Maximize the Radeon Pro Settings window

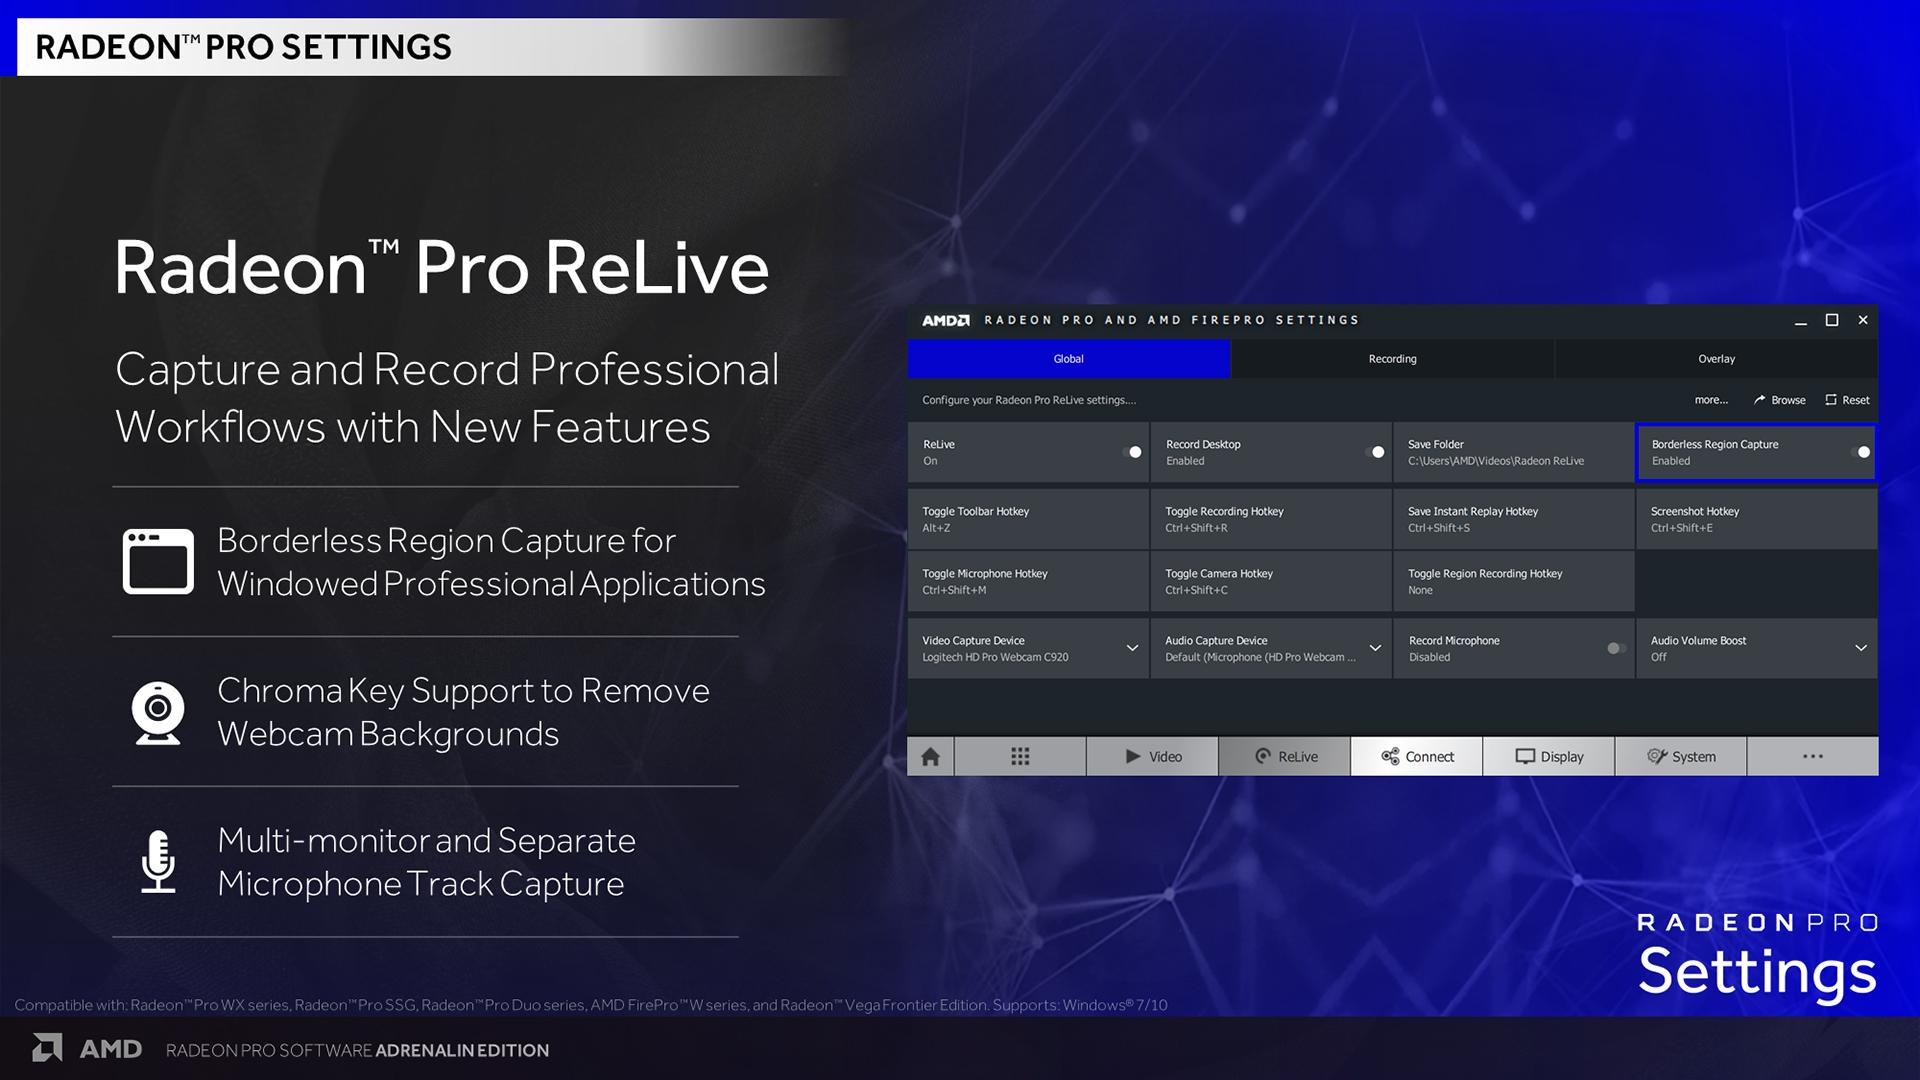pyautogui.click(x=1832, y=320)
